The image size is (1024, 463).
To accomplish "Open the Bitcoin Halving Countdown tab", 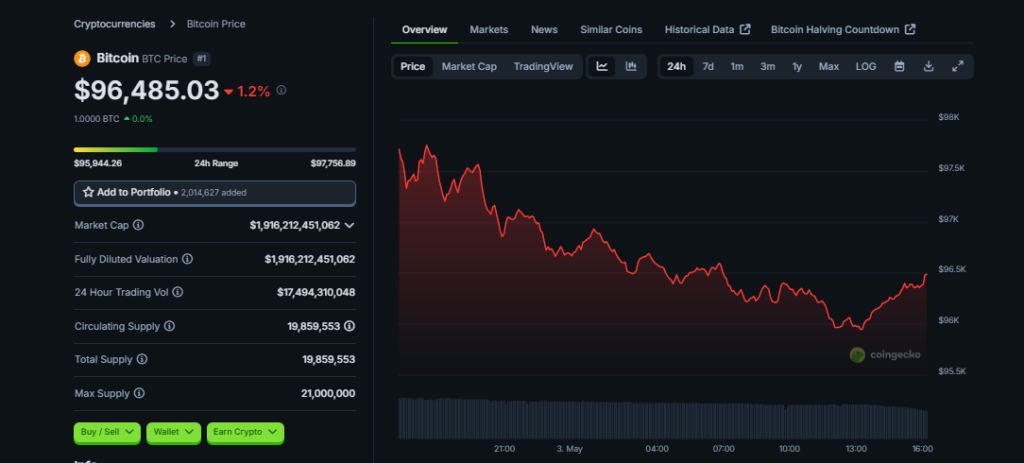I will point(843,29).
